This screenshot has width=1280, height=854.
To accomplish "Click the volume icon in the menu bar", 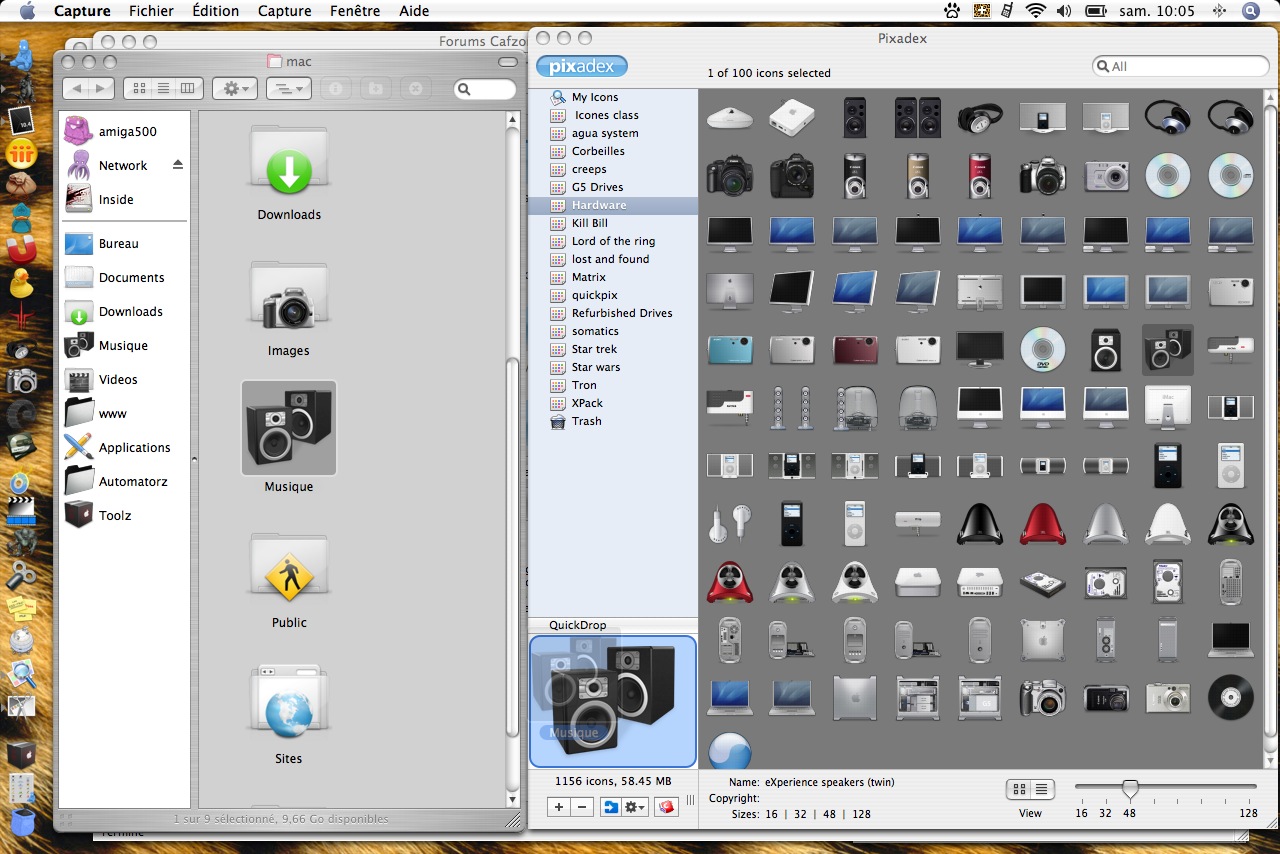I will (x=1064, y=11).
